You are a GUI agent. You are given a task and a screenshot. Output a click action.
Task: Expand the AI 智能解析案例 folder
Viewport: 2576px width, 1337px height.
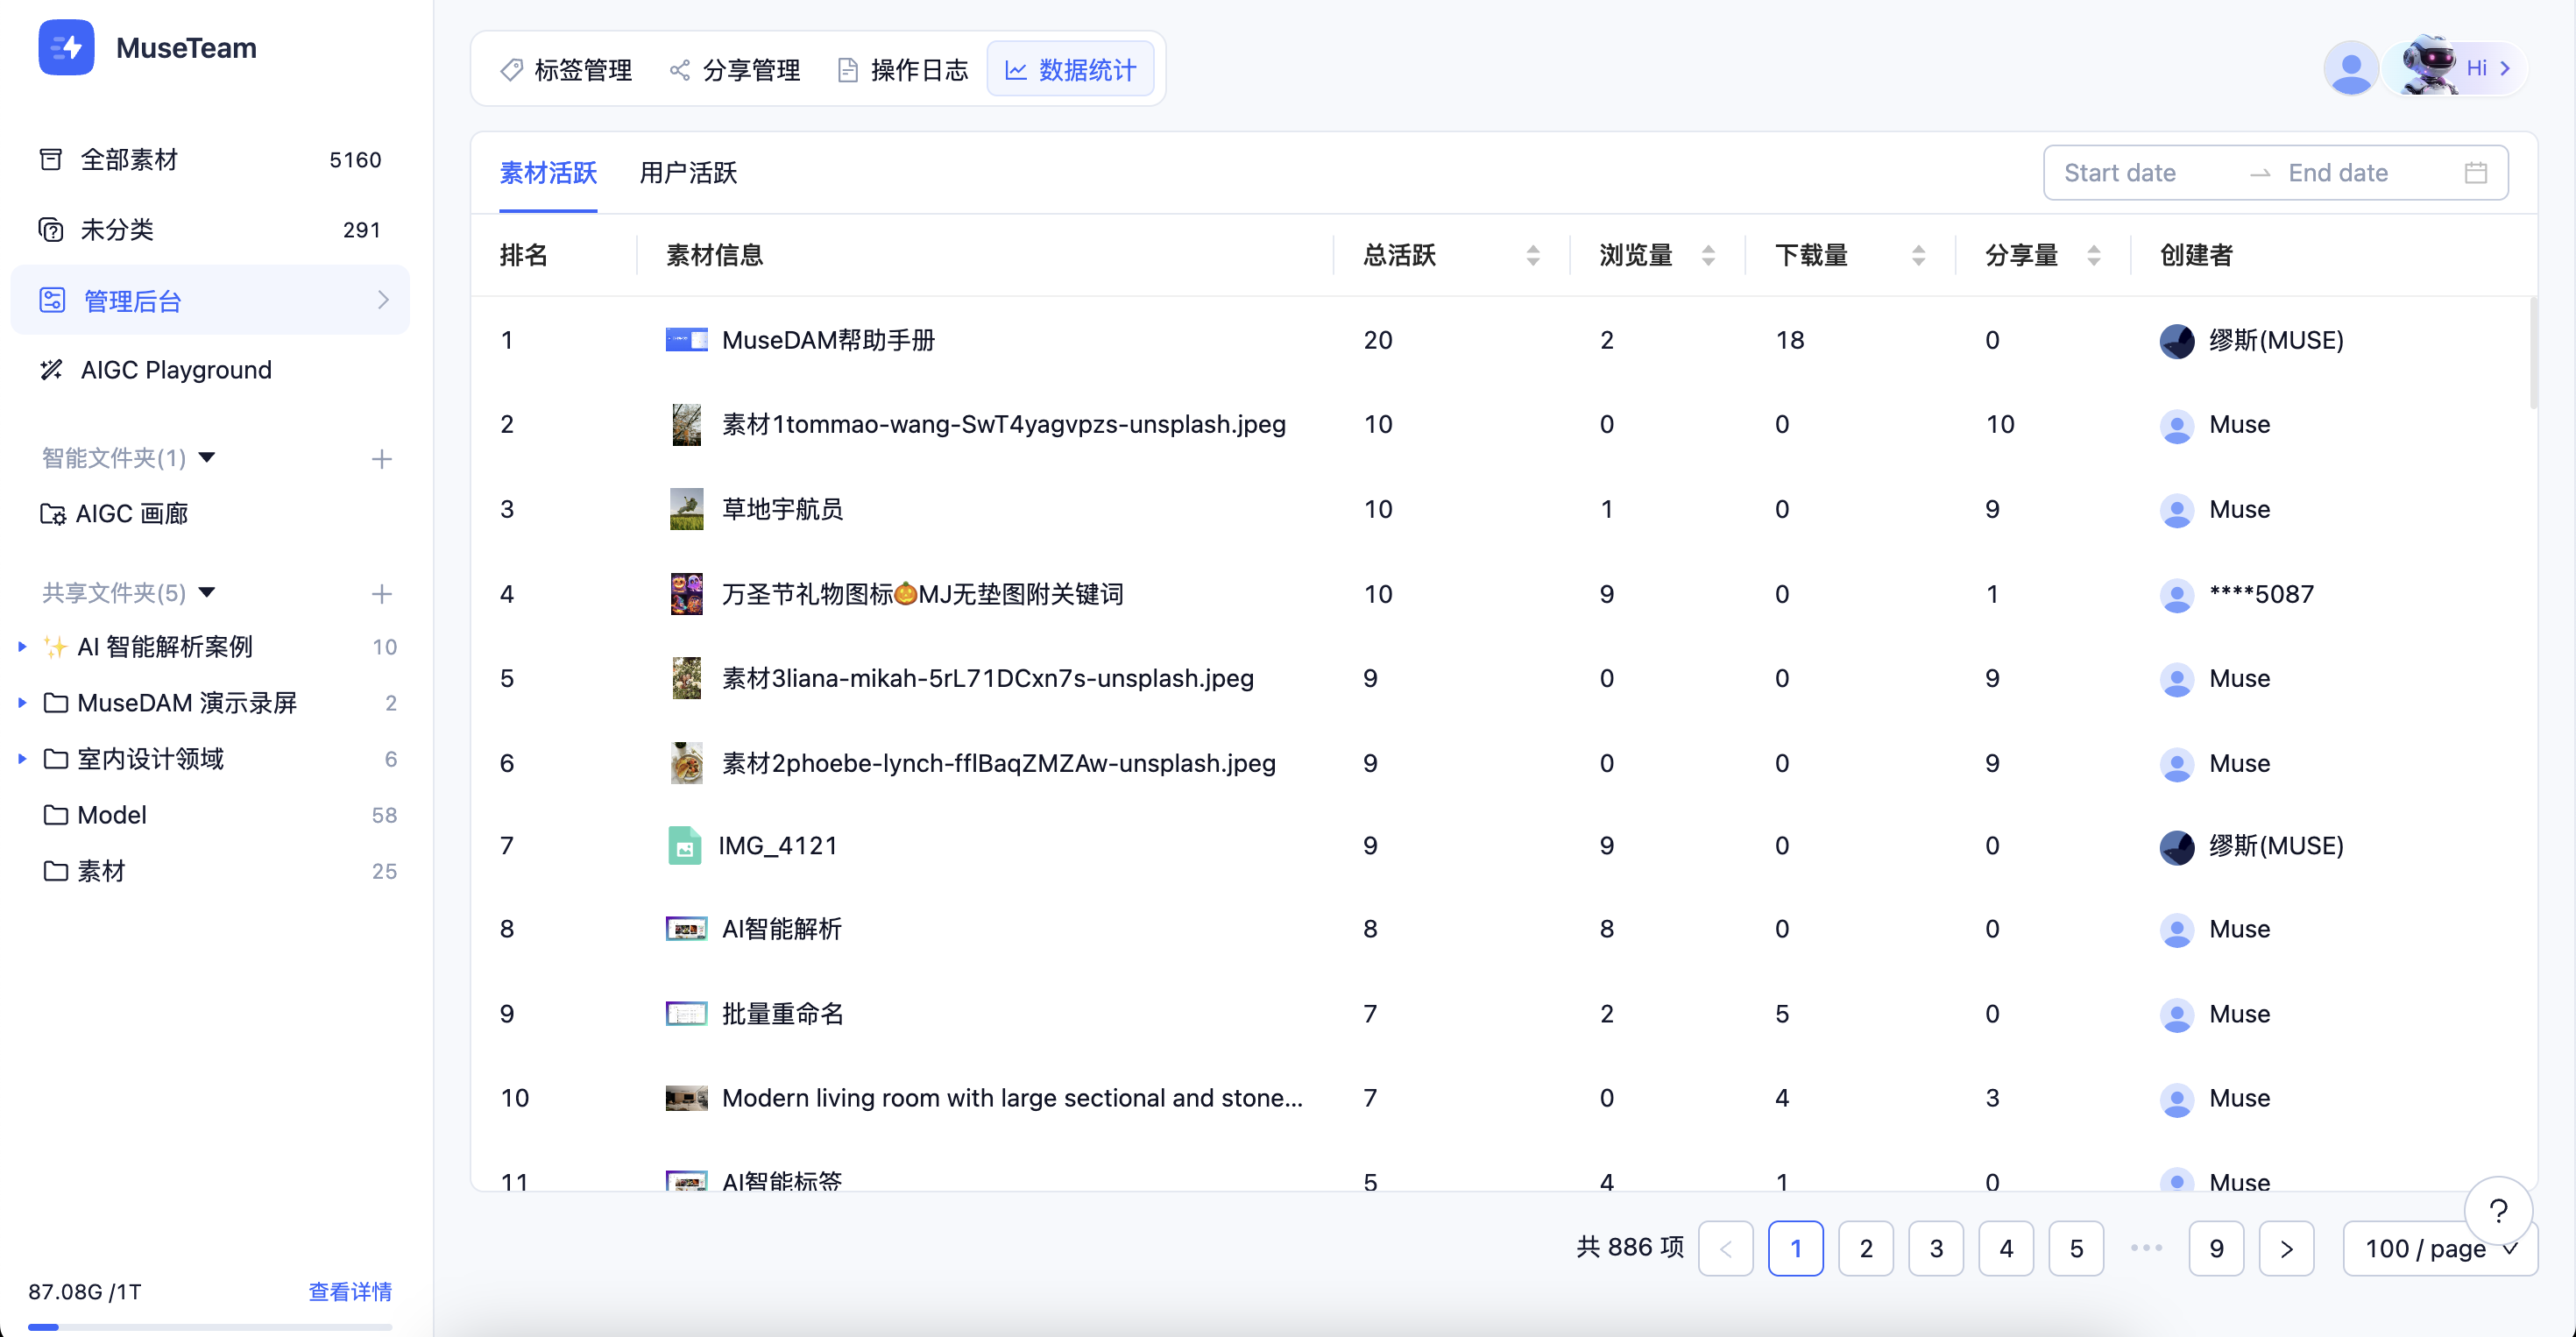pos(22,647)
